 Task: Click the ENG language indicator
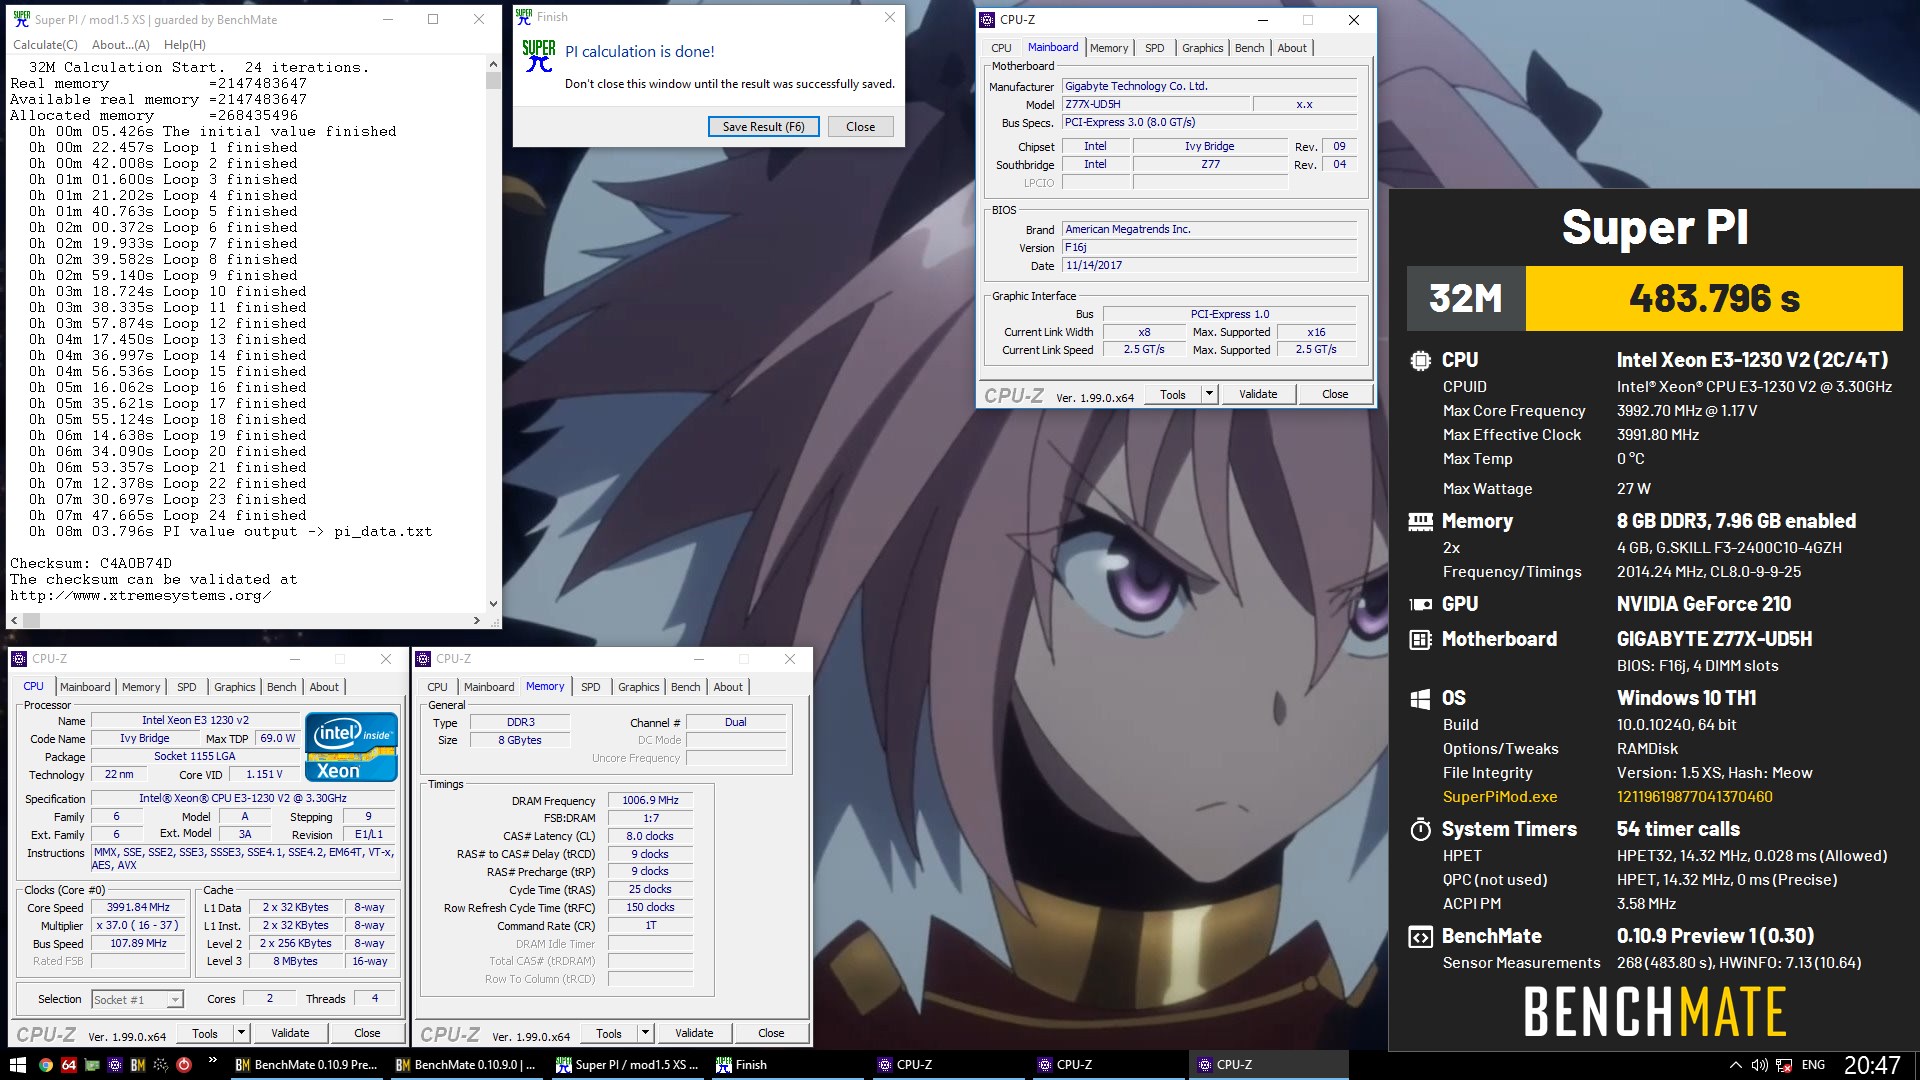pos(1813,1065)
